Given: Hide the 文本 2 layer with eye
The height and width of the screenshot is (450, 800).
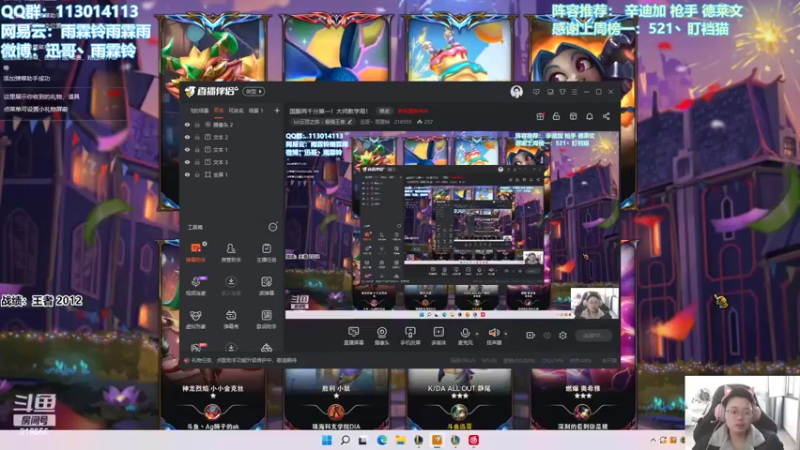Looking at the screenshot, I should tap(187, 137).
